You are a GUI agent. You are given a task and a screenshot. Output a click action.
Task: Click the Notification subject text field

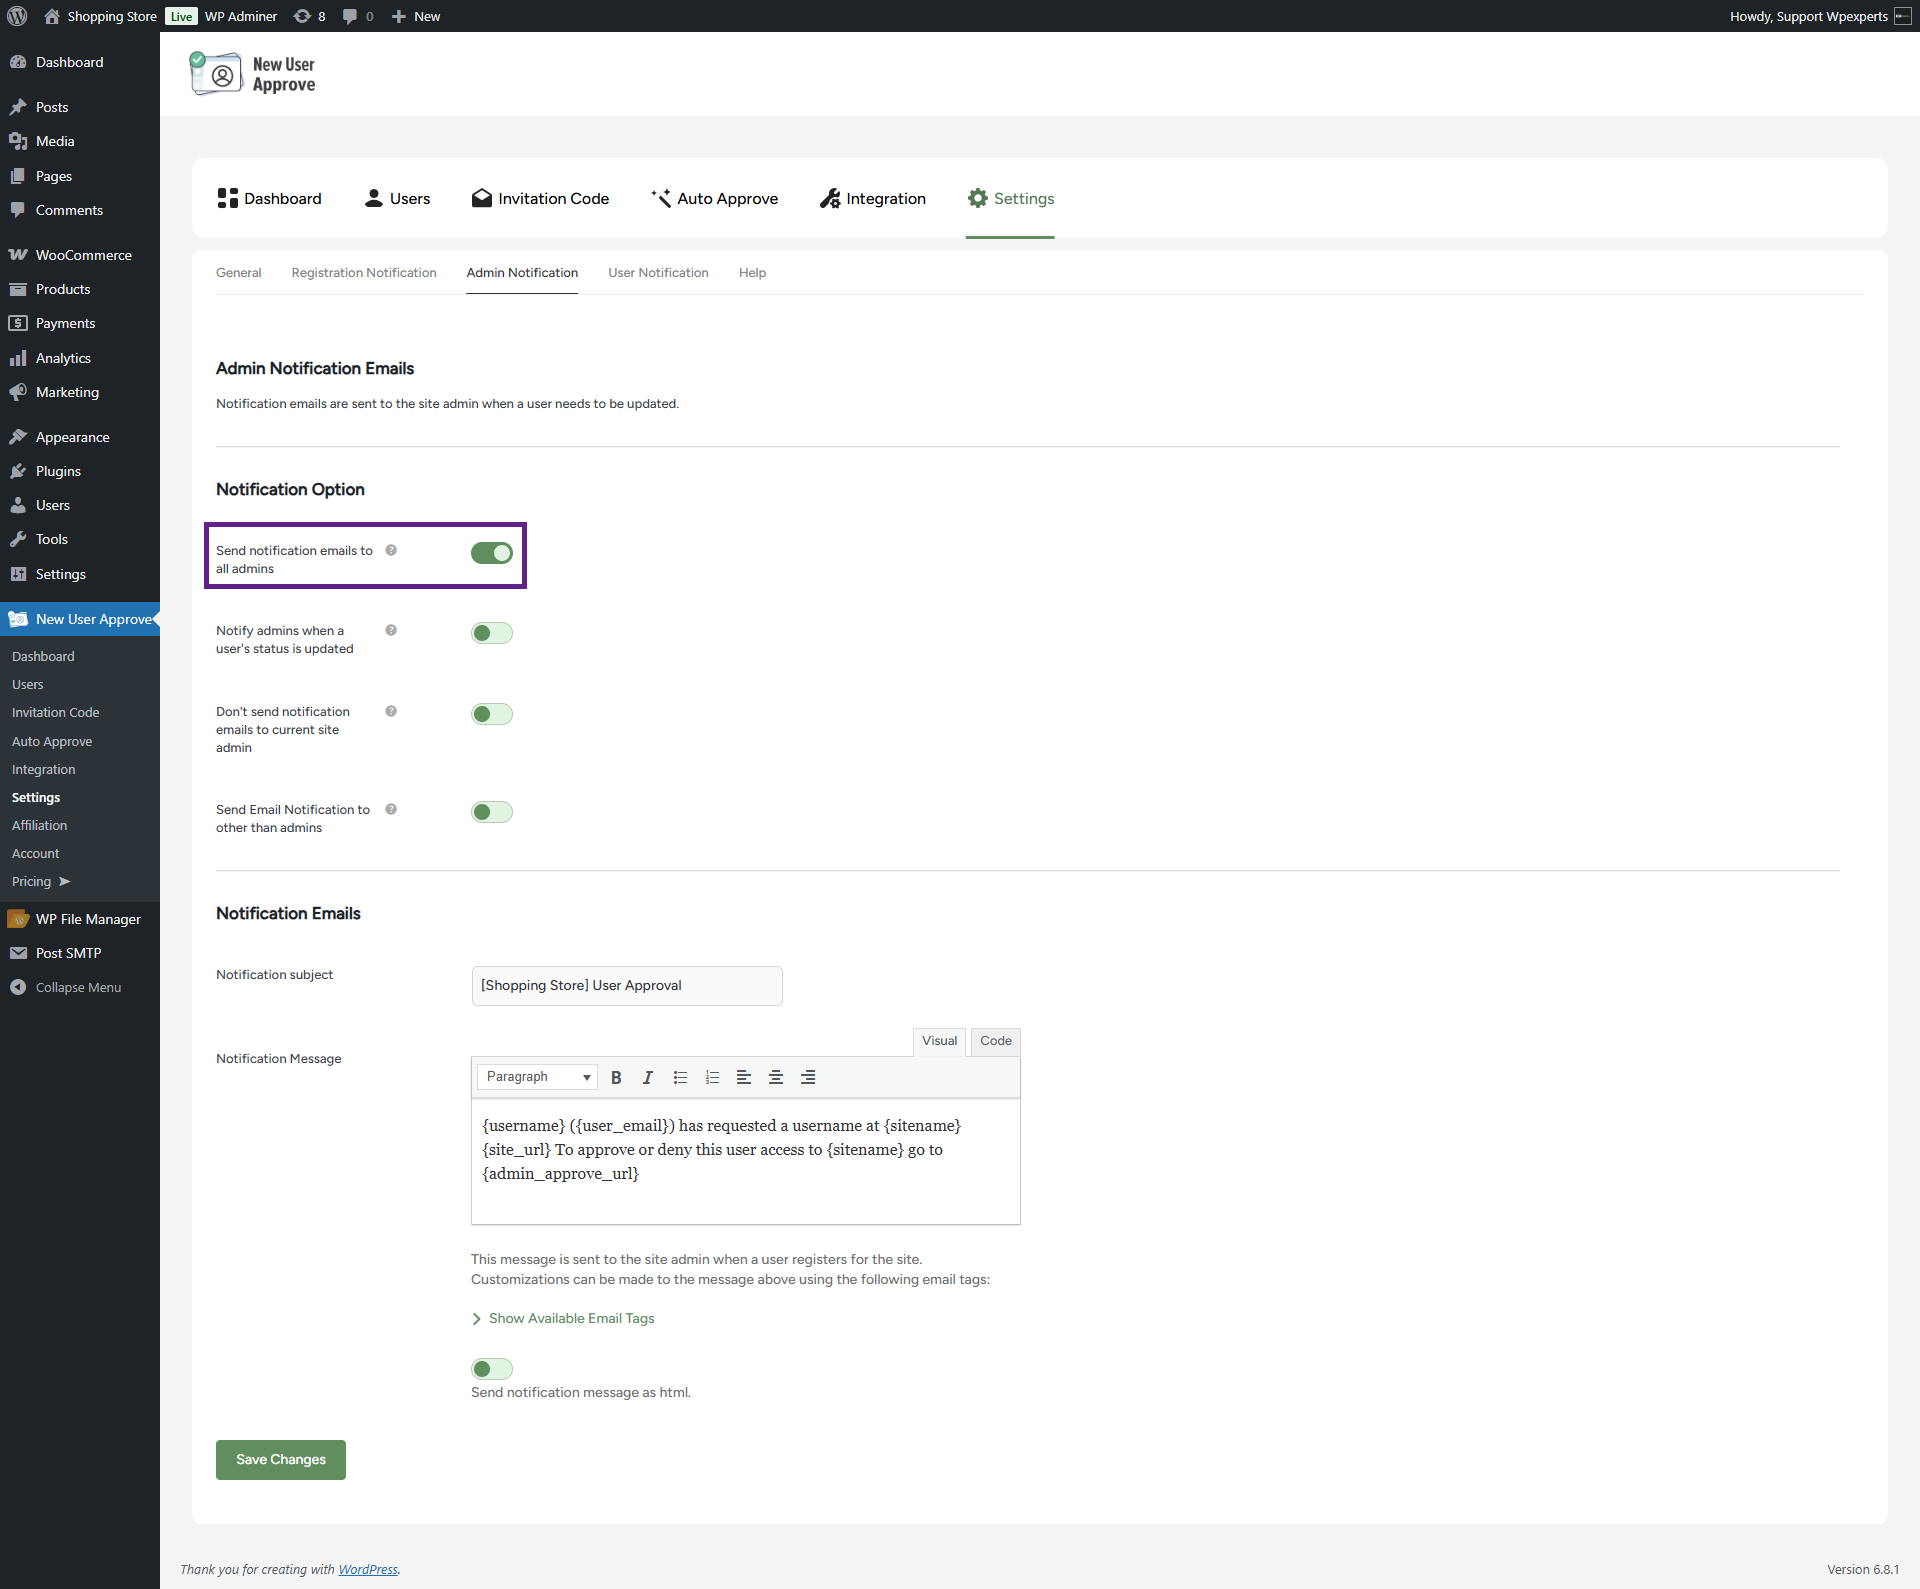point(626,985)
